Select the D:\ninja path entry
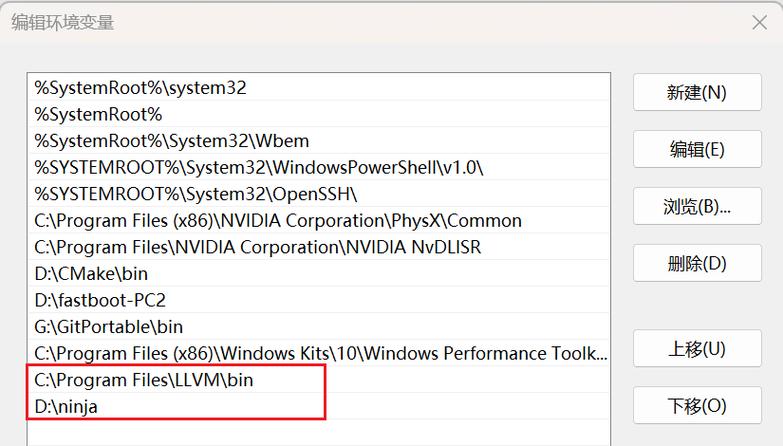Image resolution: width=783 pixels, height=446 pixels. 66,406
